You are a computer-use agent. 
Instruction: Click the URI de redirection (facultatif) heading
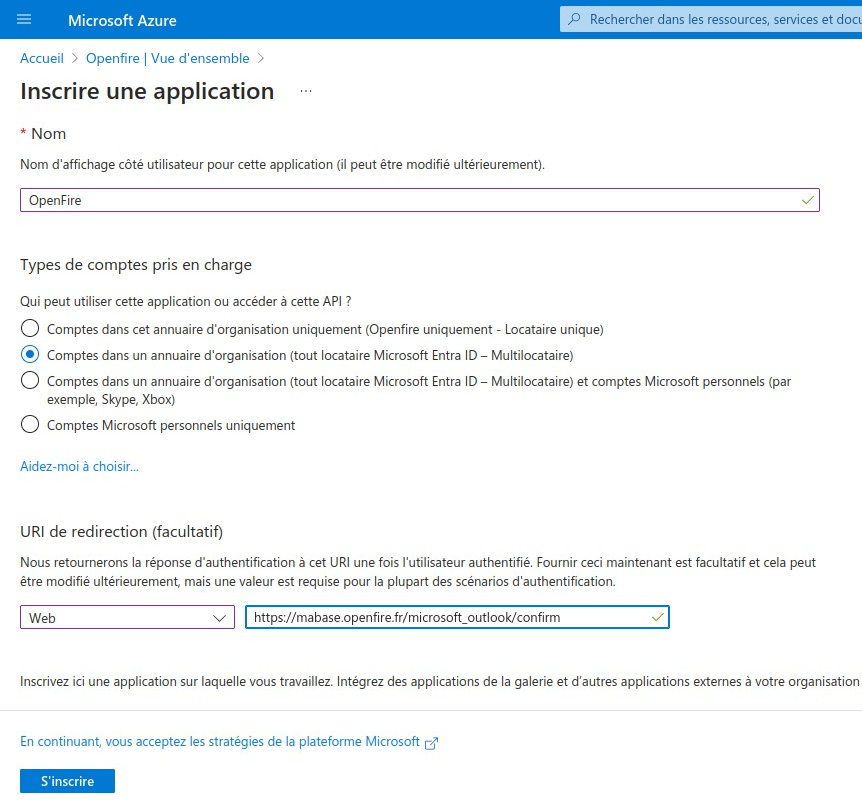121,532
